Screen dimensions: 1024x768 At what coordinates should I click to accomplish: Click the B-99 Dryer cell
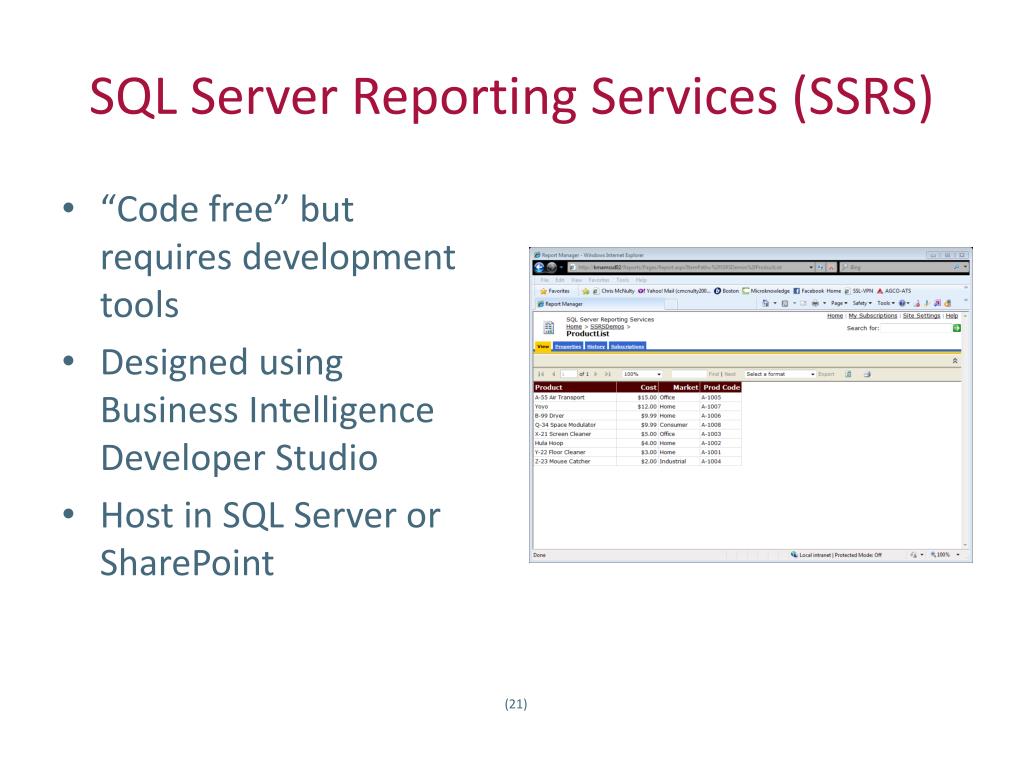[575, 415]
